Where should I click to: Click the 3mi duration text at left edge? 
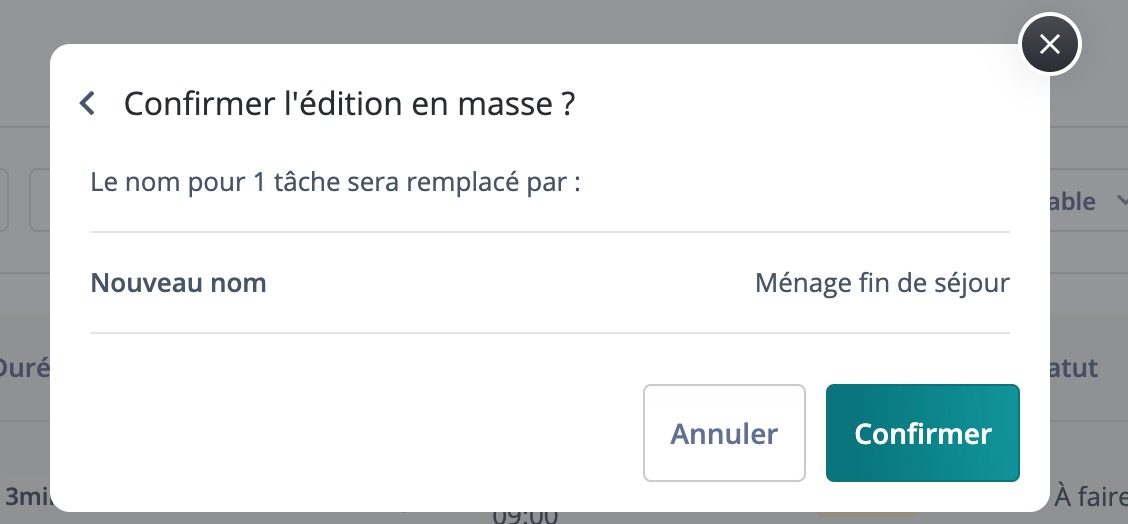[x=26, y=497]
